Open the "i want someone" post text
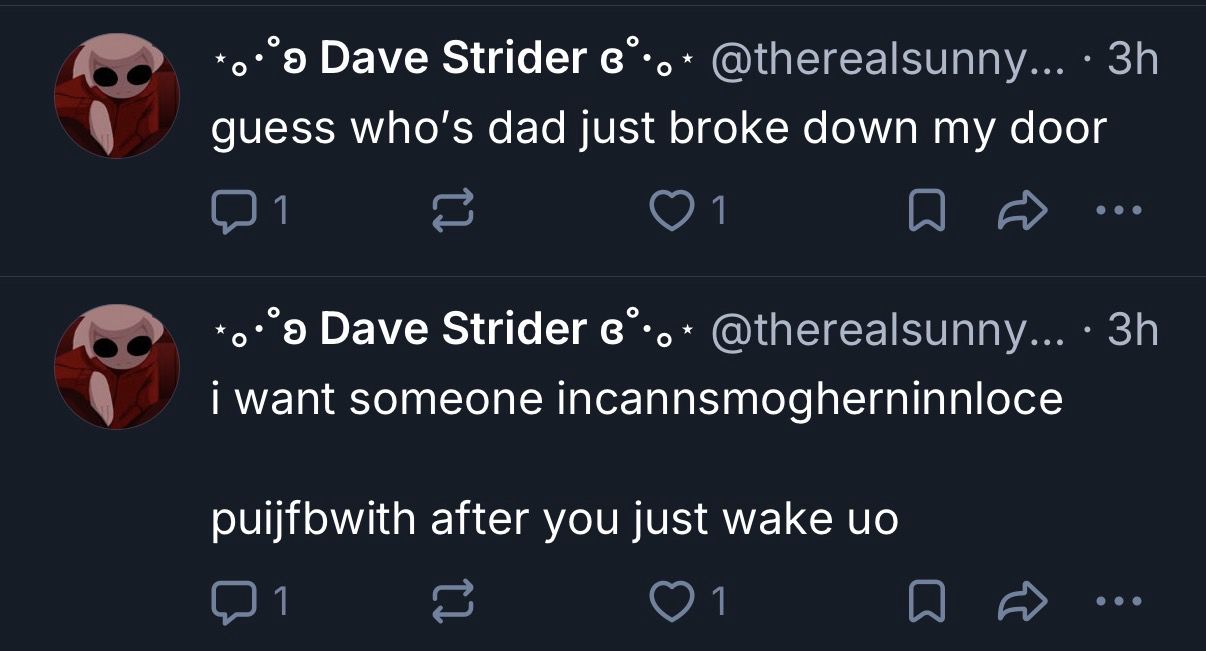 click(637, 400)
